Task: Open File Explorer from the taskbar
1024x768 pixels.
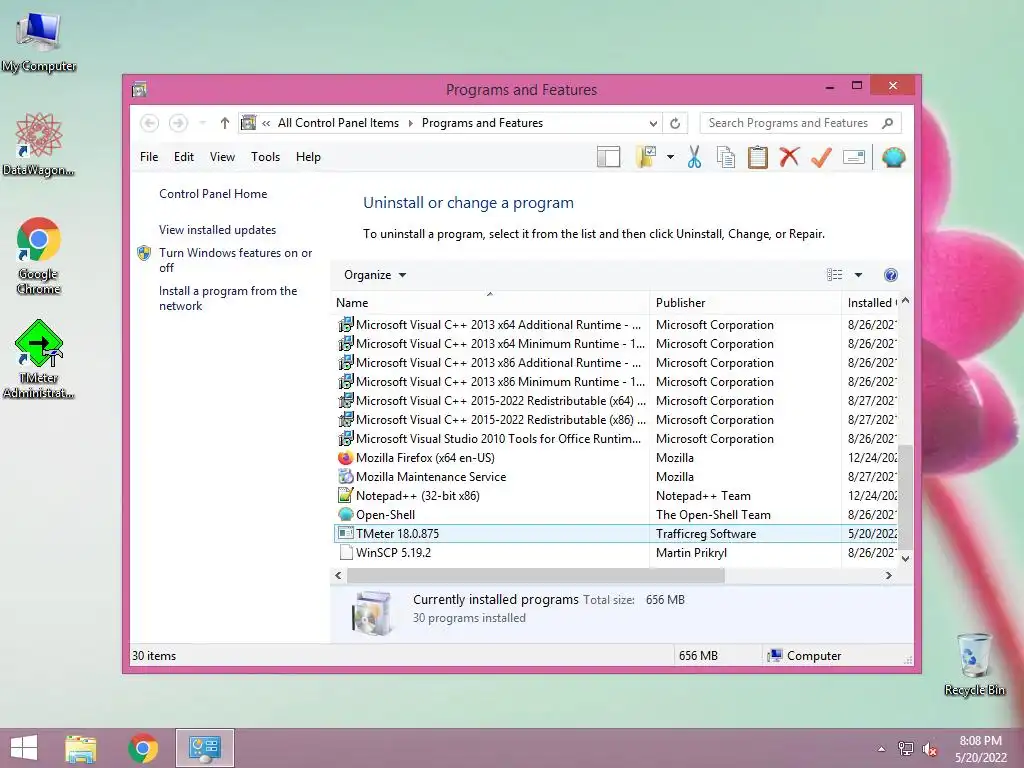Action: coord(81,748)
